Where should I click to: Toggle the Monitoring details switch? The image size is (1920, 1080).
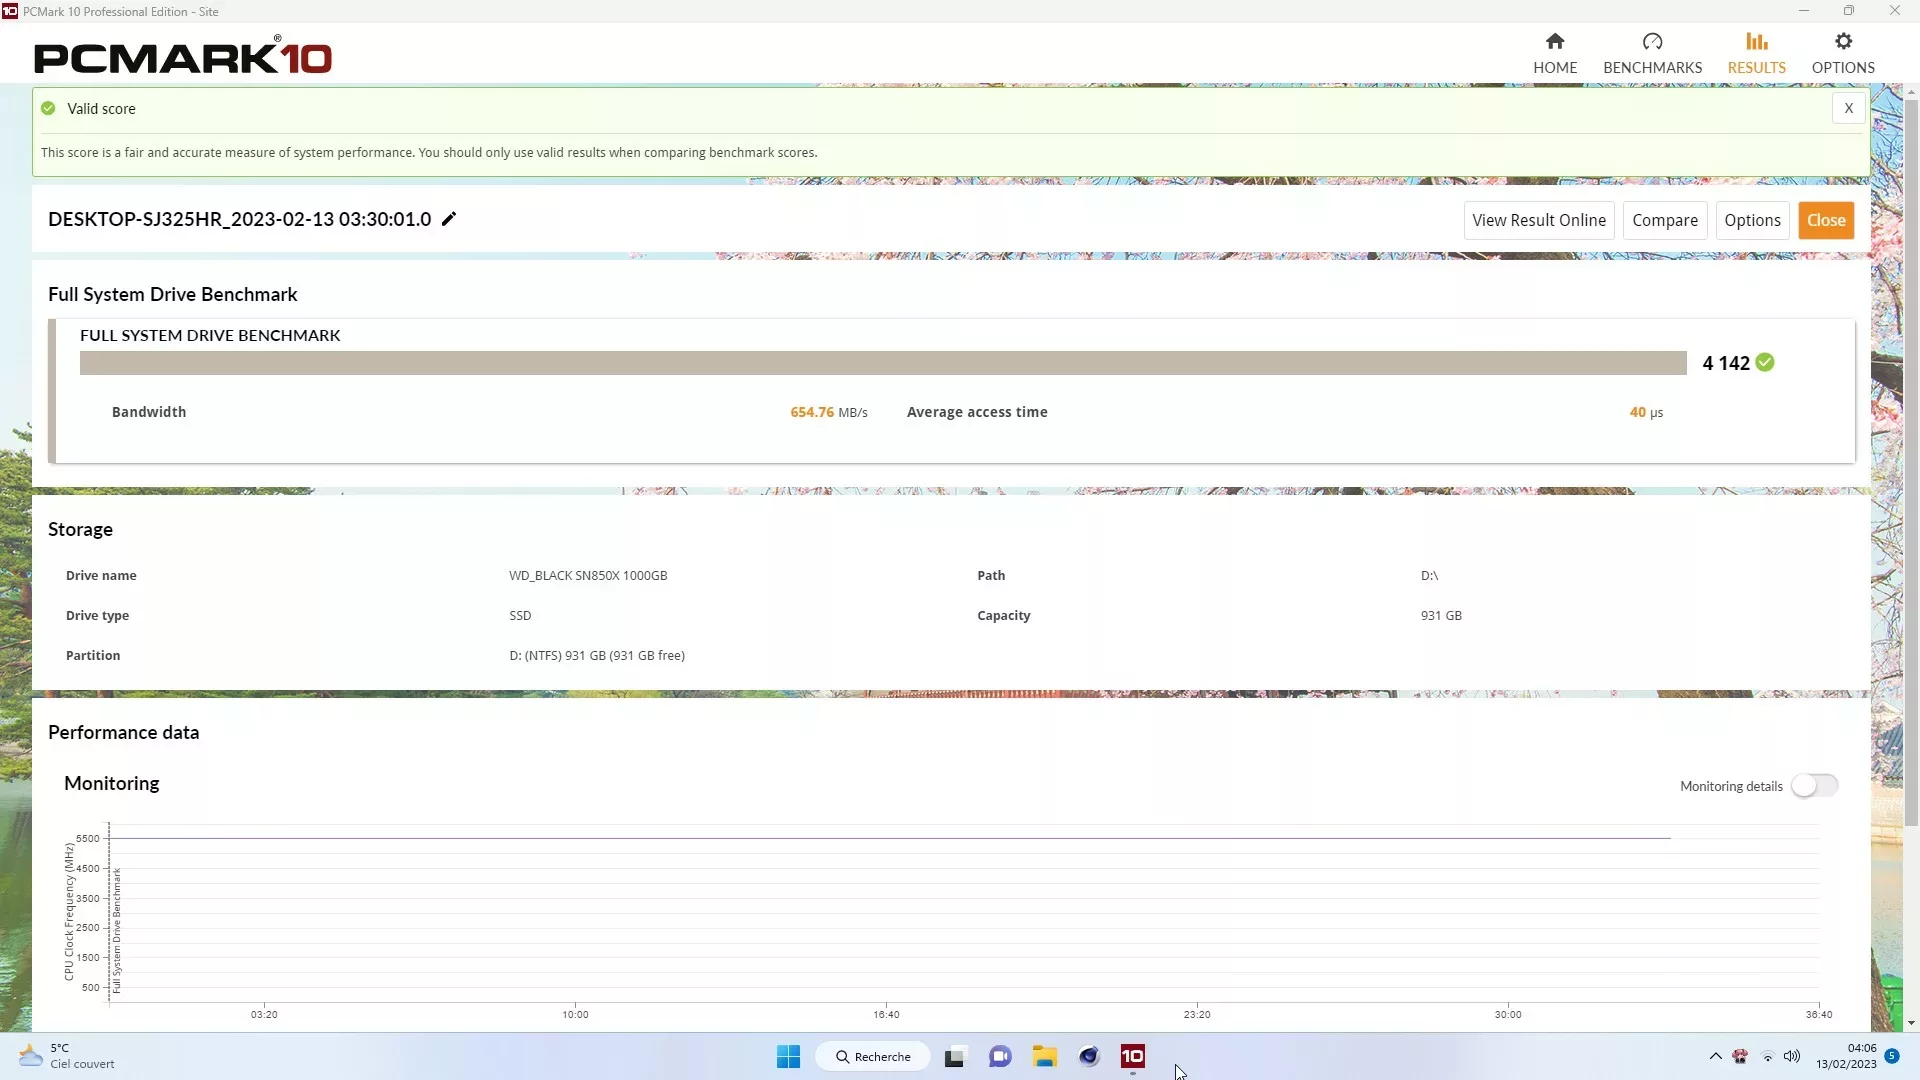coord(1813,786)
